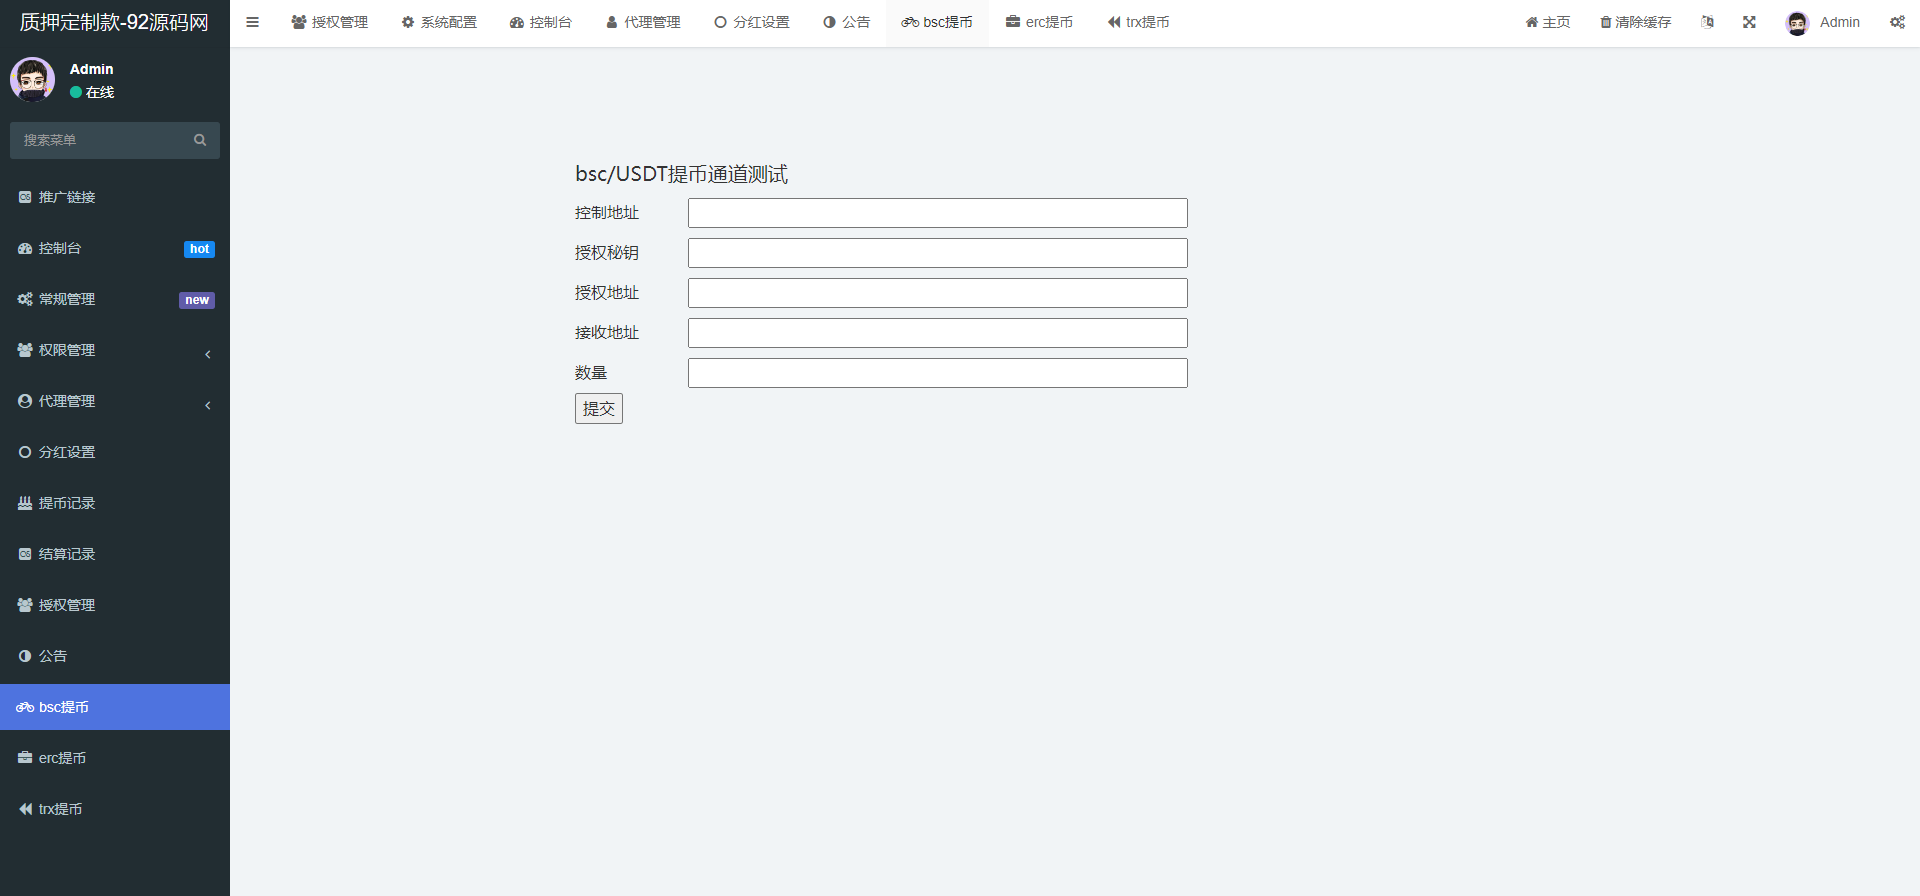The height and width of the screenshot is (896, 1920).
Task: Open 控制台 with hot badge in sidebar
Action: pos(60,248)
